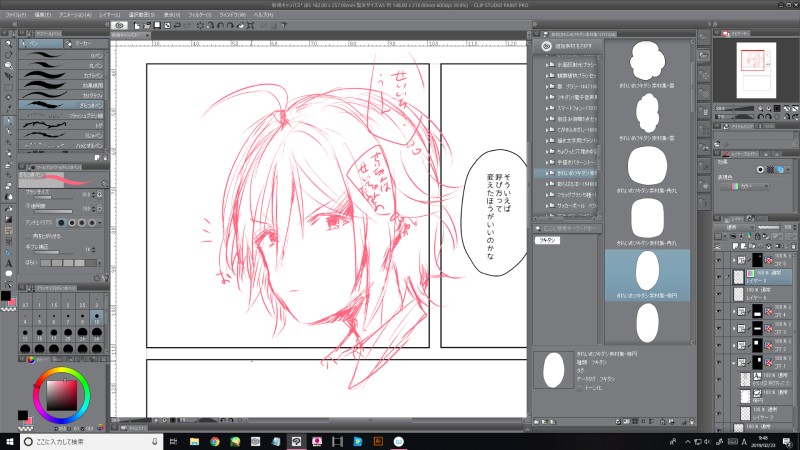Toggle visibility of the コマ 2 layer
The image size is (800, 450).
719,345
